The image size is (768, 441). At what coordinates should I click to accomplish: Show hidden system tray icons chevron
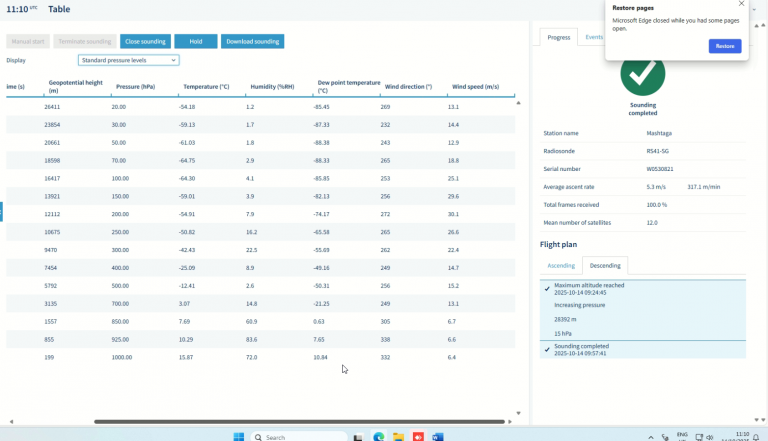point(650,437)
